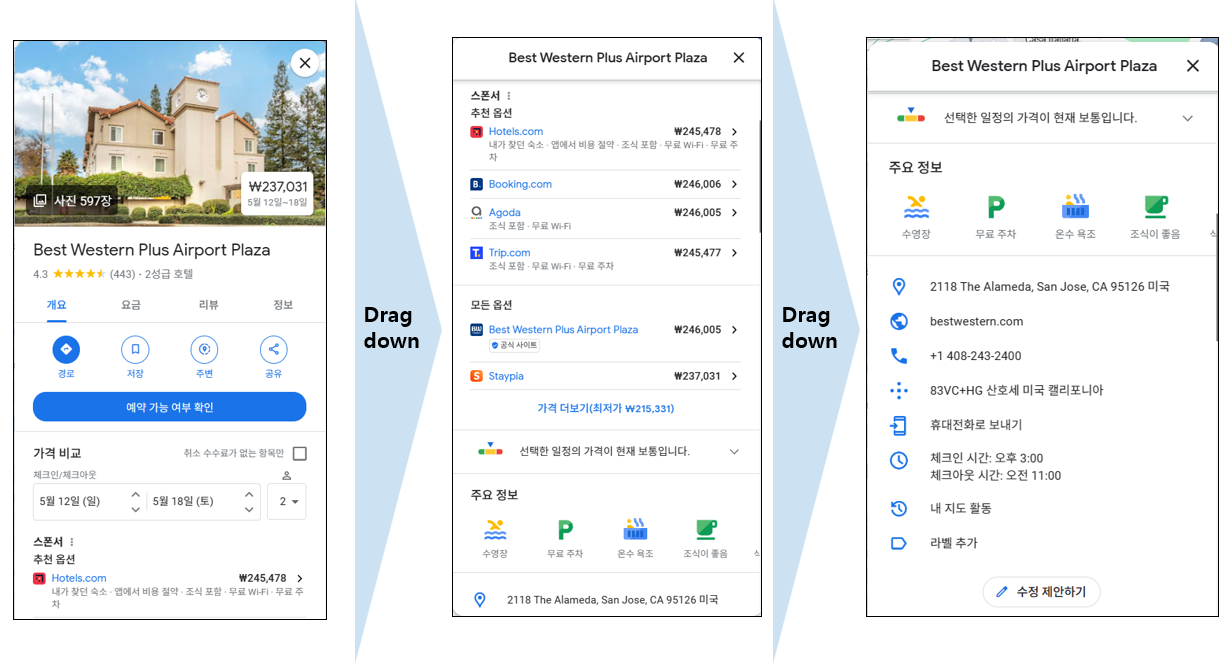Screen dimensions: 1232x664
Task: Click the 무료 주차 parking icon in the middle panel
Action: 565,529
